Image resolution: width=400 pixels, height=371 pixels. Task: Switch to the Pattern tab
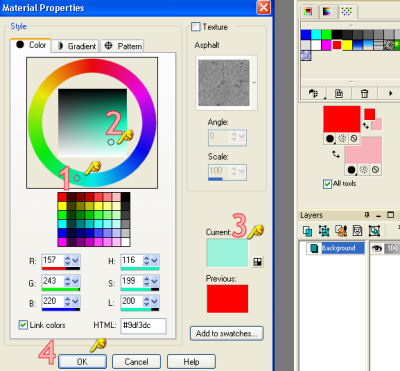click(x=123, y=46)
